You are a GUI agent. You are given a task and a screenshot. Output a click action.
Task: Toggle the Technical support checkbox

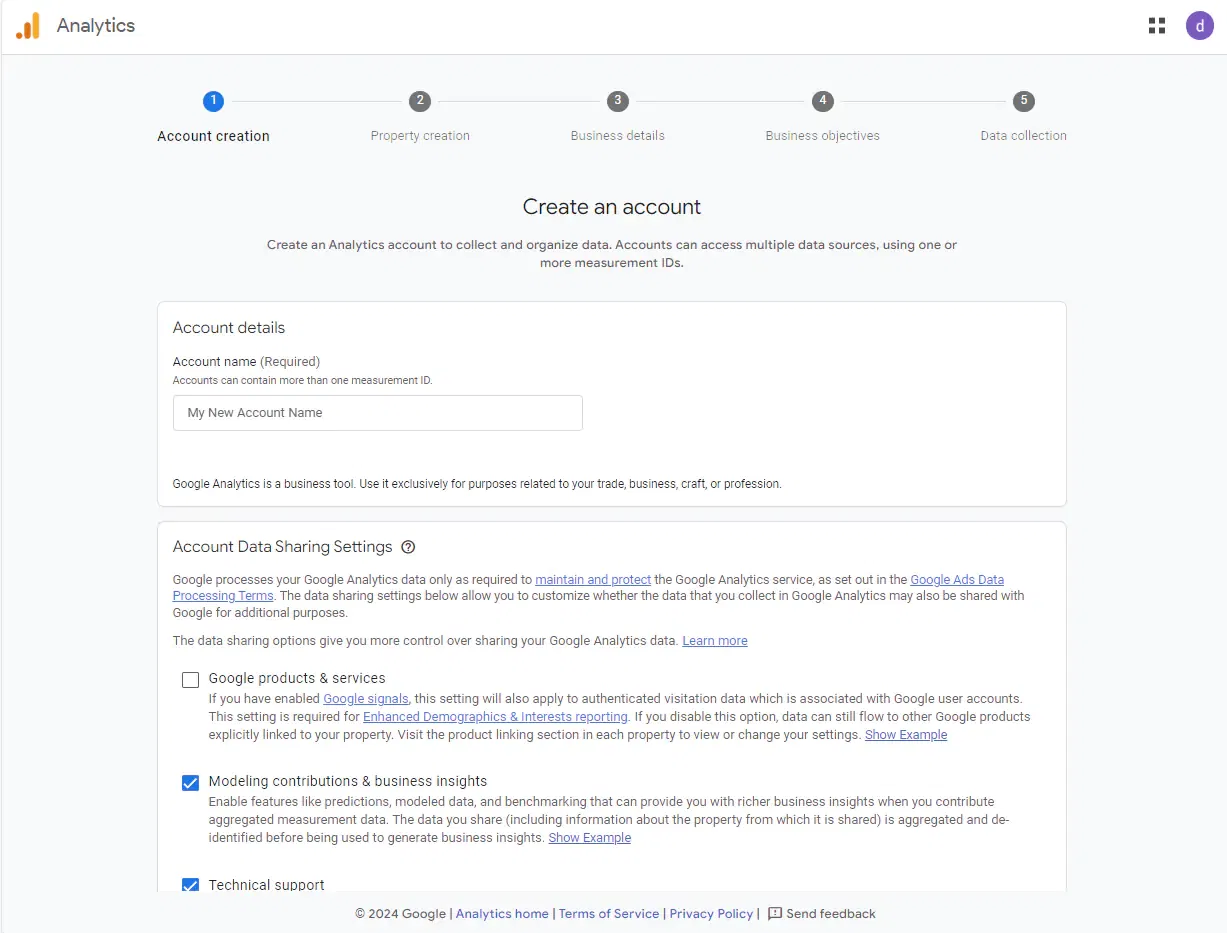tap(190, 885)
